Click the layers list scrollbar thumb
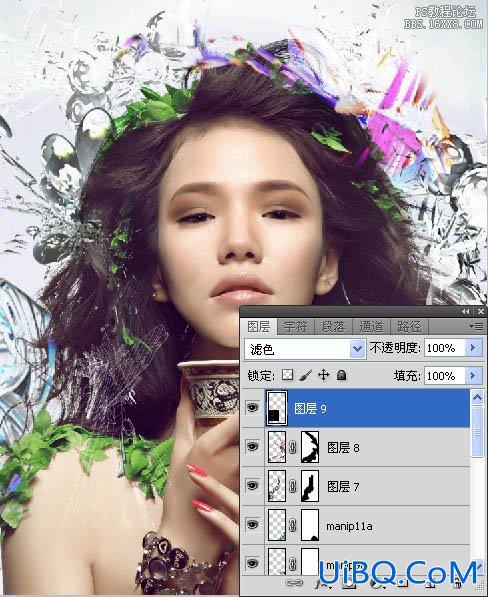The height and width of the screenshot is (597, 488). [x=477, y=432]
